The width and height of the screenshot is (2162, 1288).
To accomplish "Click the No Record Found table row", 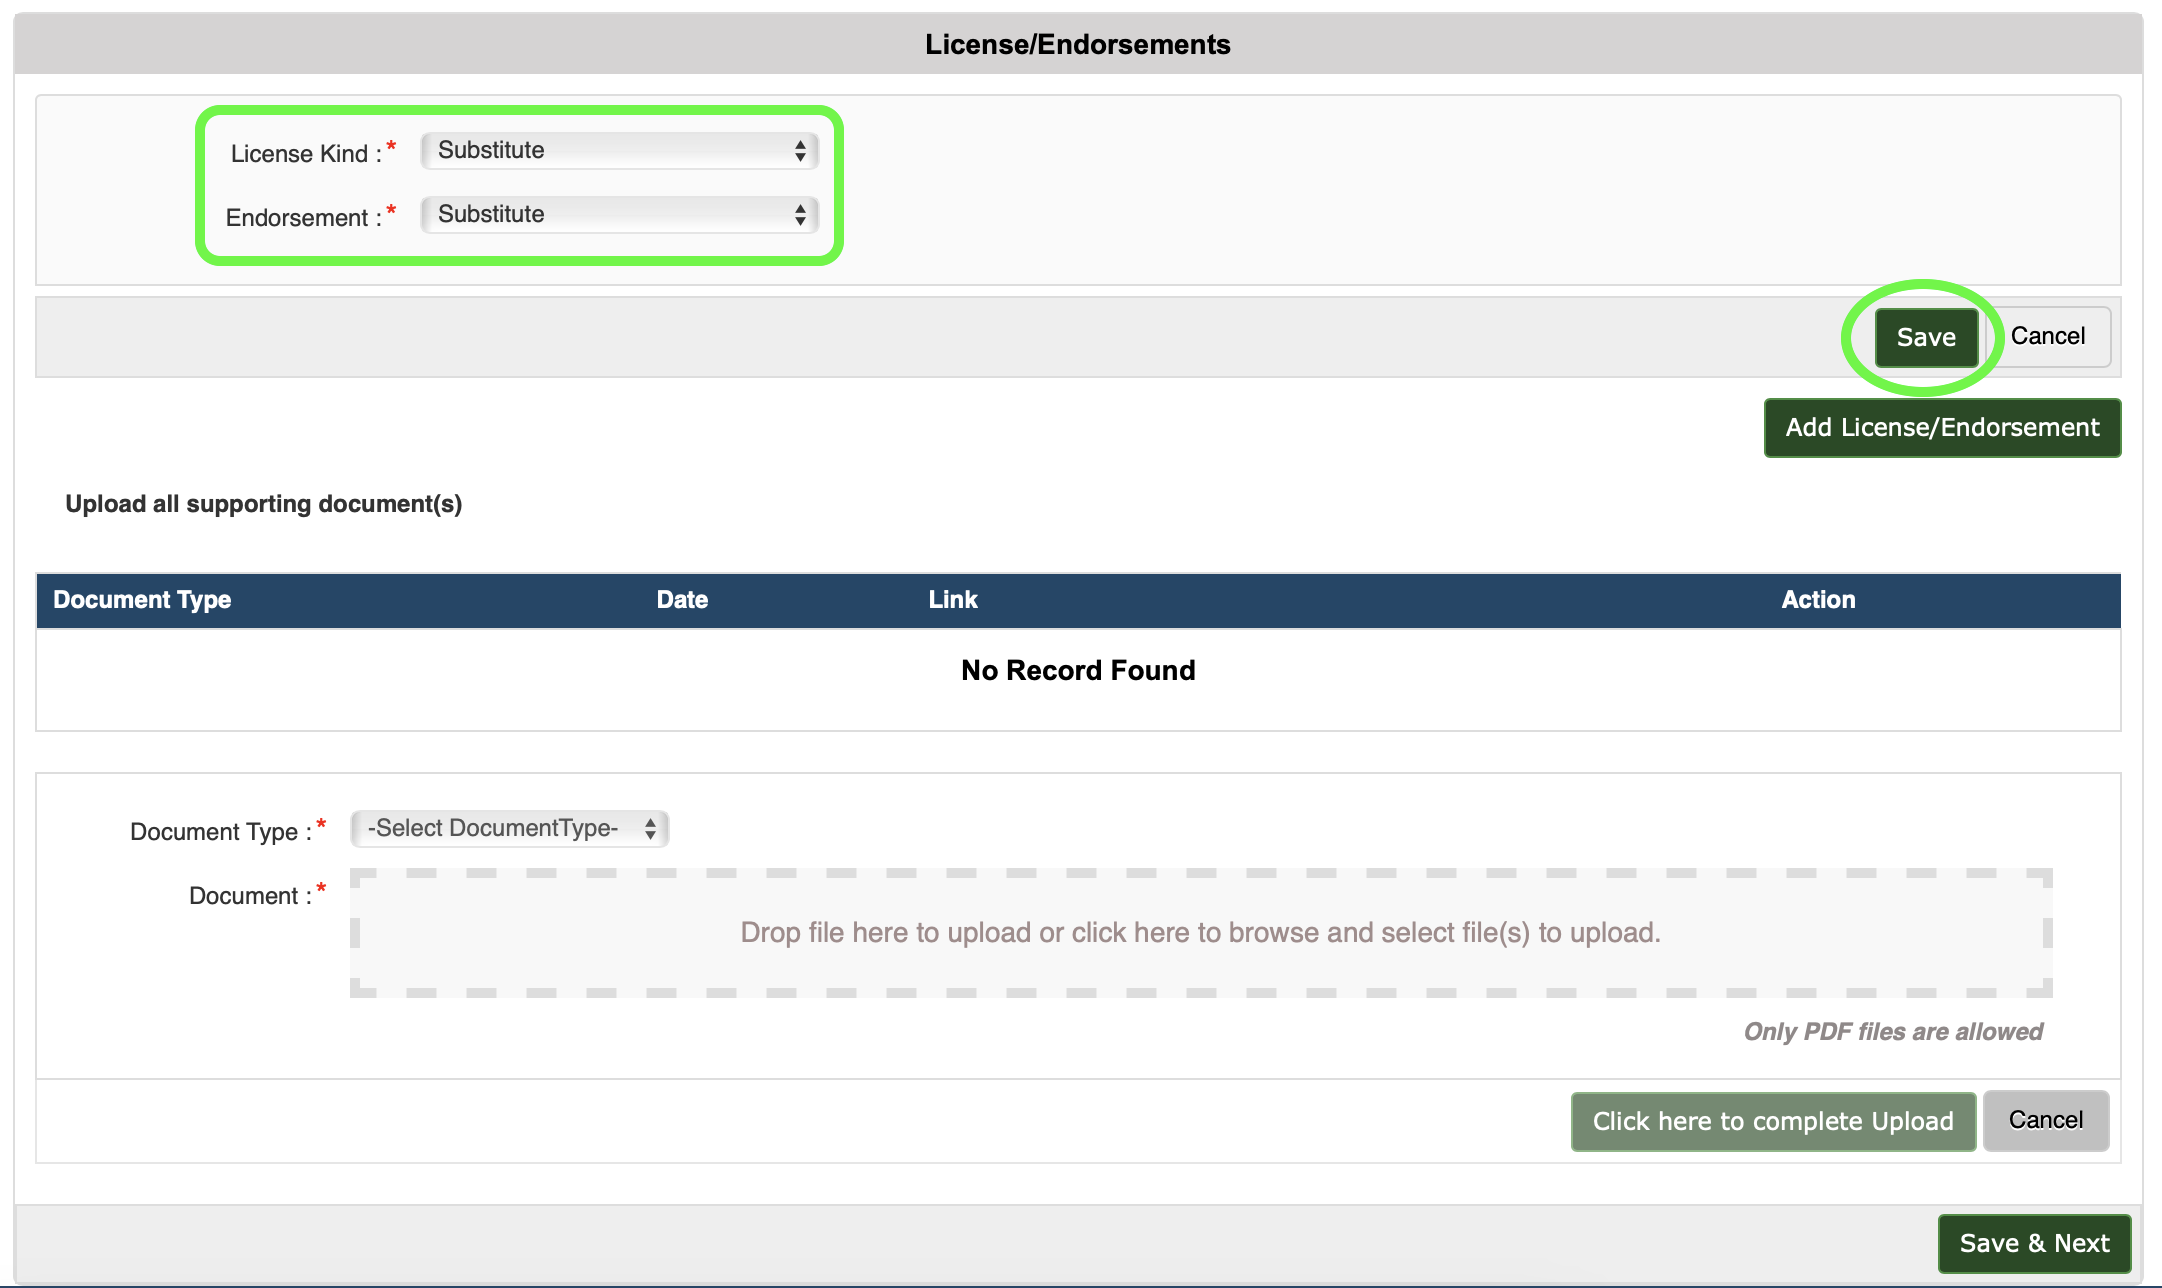I will click(x=1077, y=671).
